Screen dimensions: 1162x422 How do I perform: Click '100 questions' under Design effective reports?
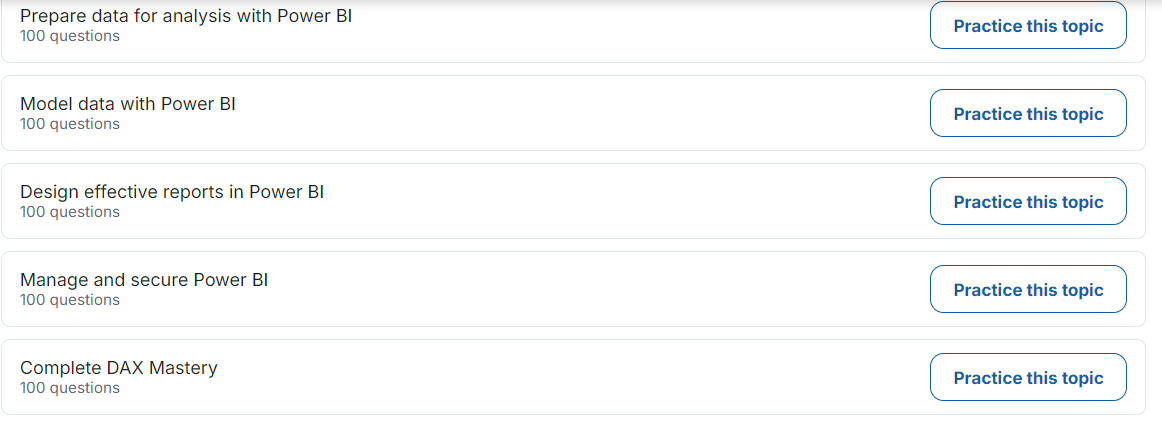pos(70,212)
